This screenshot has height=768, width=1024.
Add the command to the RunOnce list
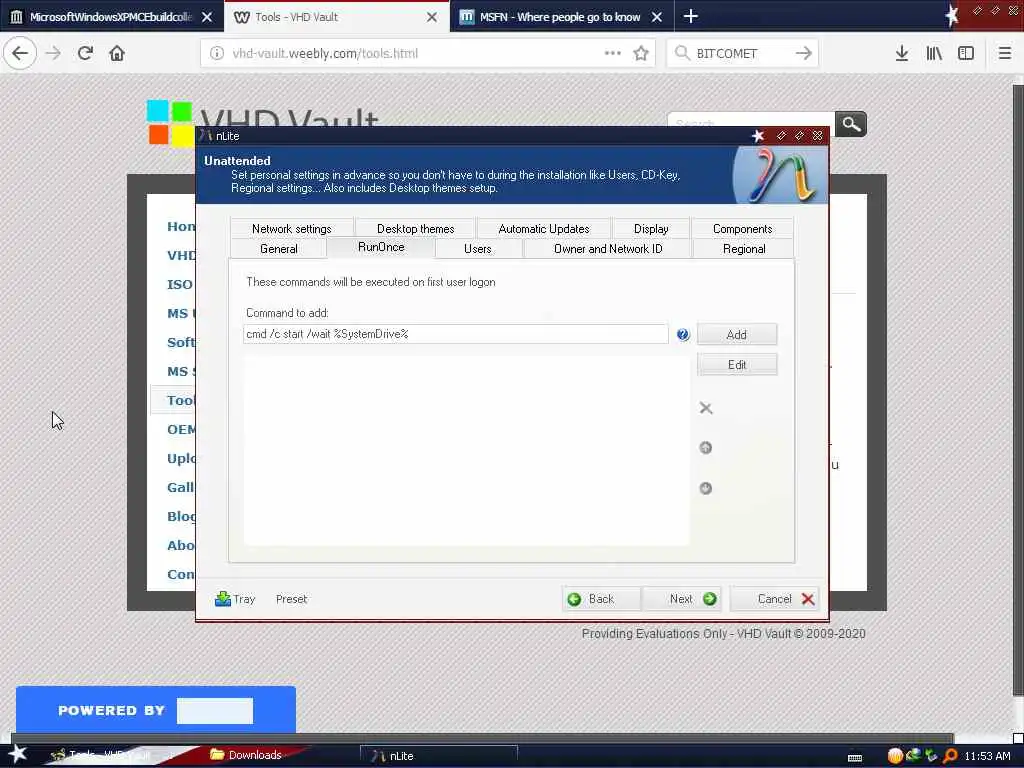737,334
